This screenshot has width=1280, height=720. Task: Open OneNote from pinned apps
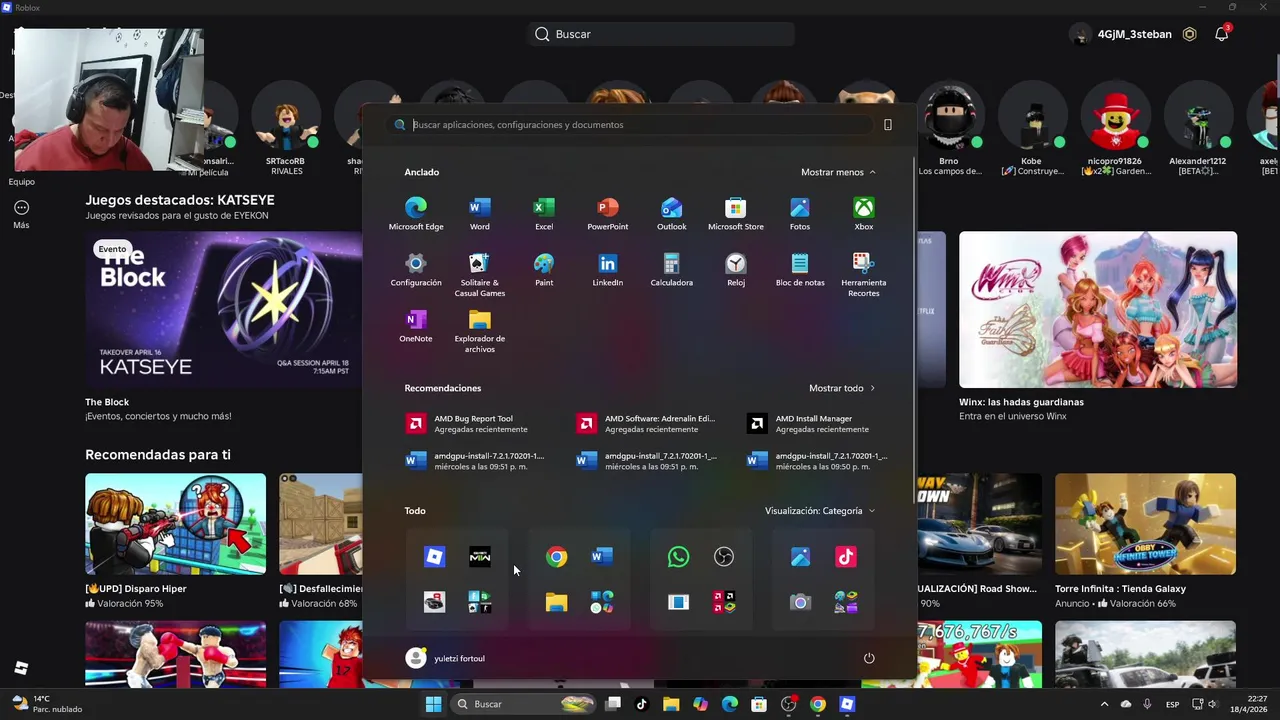tap(416, 326)
